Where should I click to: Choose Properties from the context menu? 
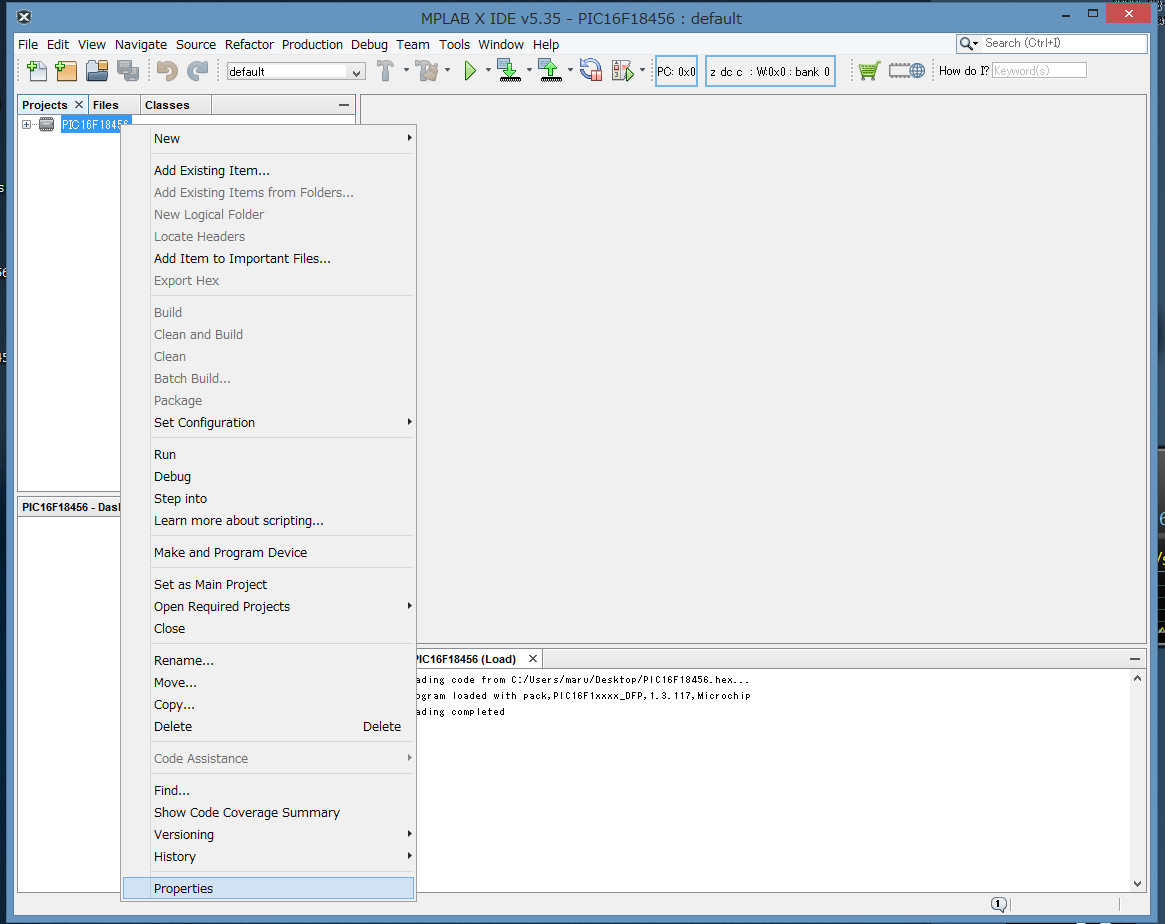click(x=268, y=888)
